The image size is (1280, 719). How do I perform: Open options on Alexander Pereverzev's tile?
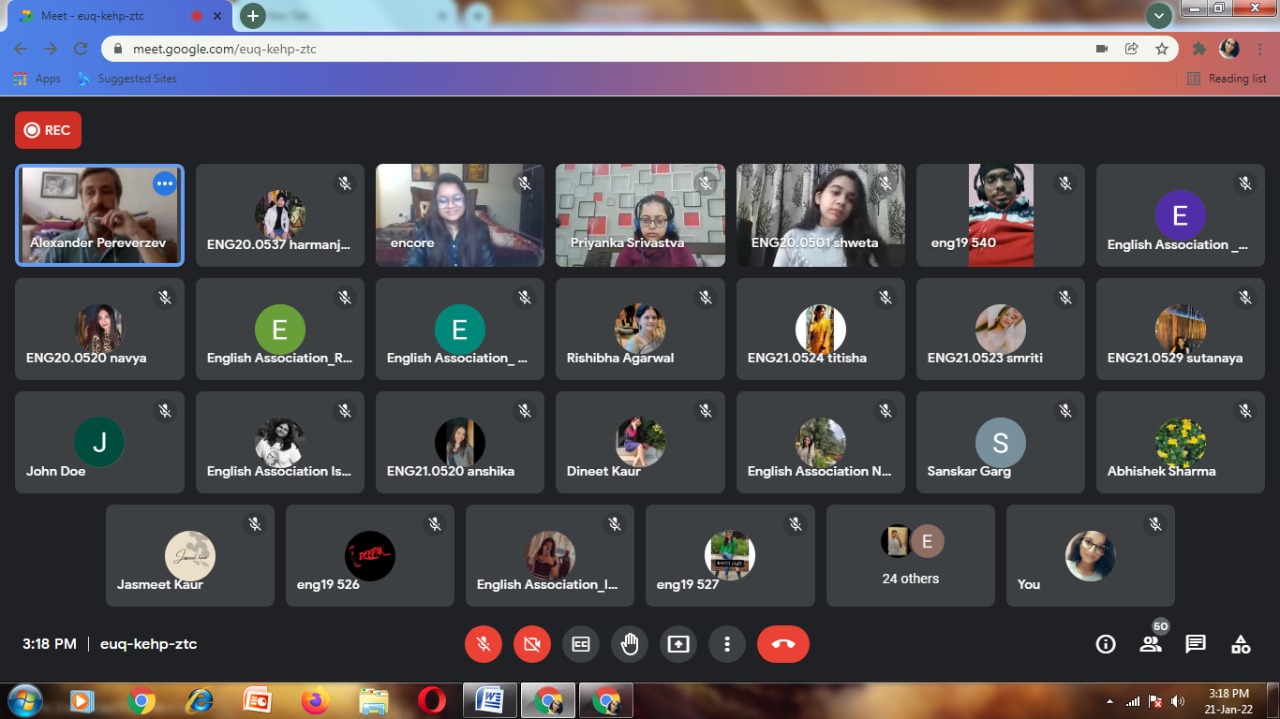(x=164, y=184)
